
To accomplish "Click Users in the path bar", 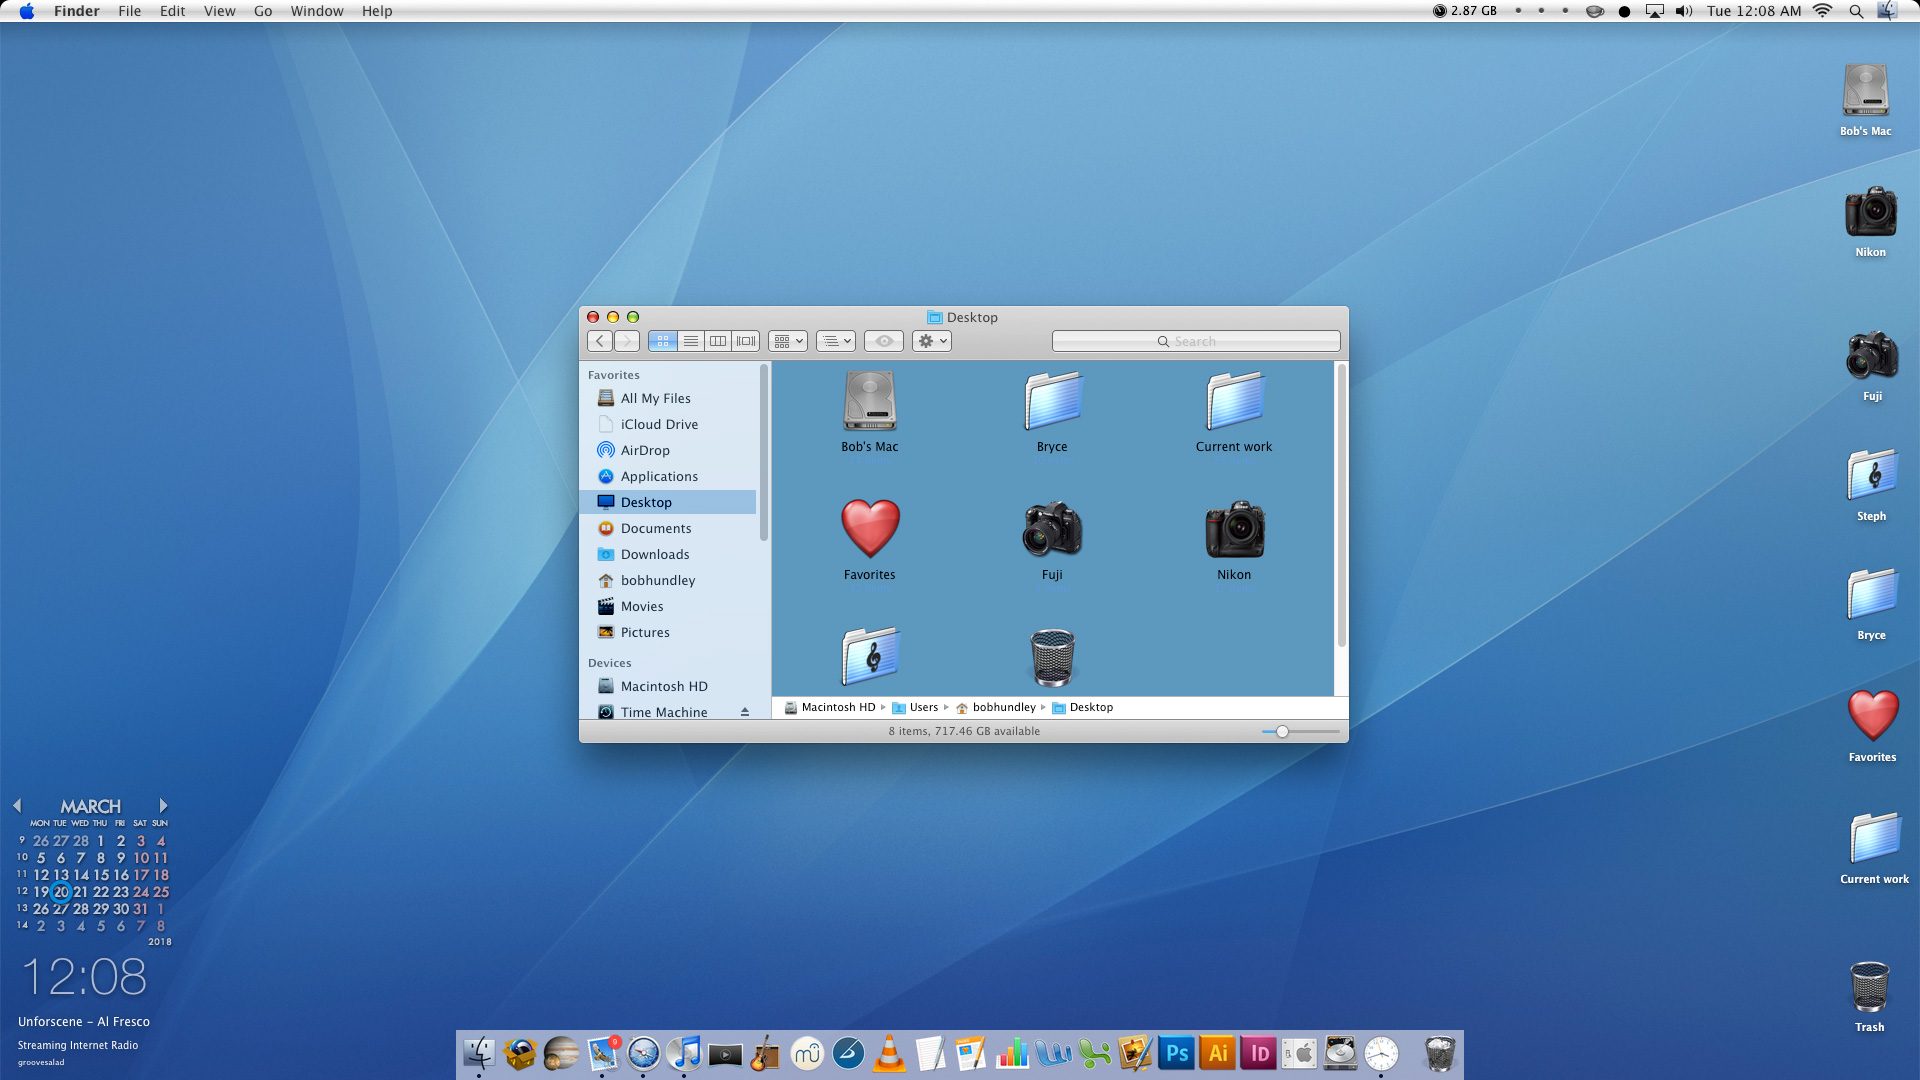I will (x=923, y=707).
